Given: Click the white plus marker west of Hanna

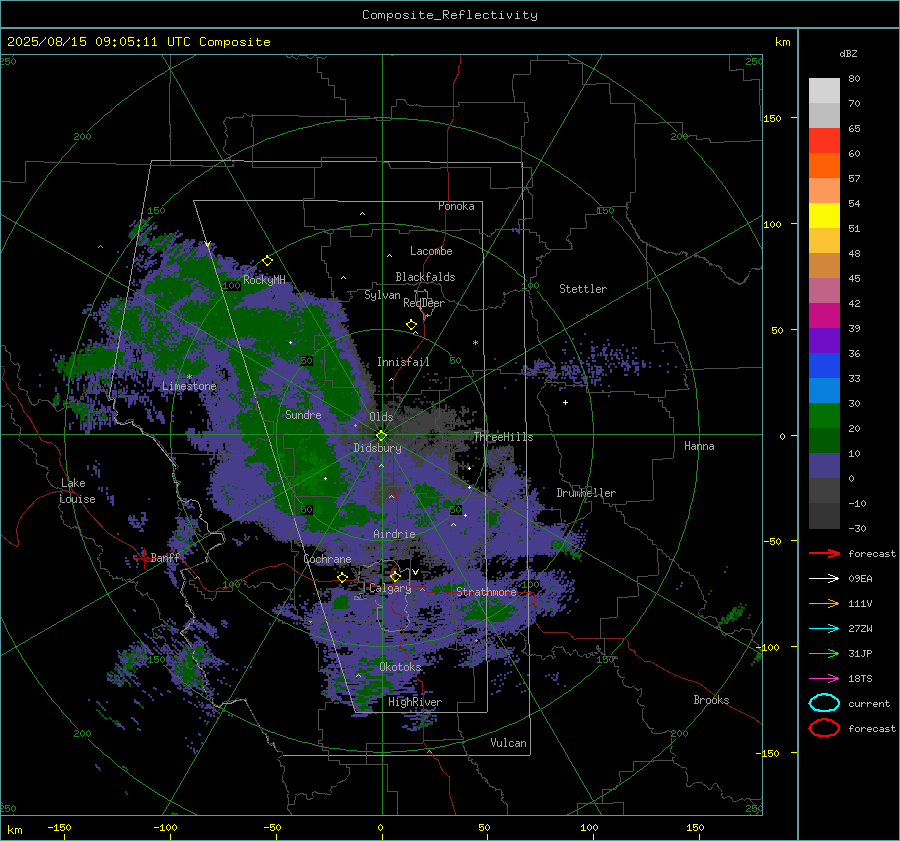Looking at the screenshot, I should pyautogui.click(x=565, y=402).
